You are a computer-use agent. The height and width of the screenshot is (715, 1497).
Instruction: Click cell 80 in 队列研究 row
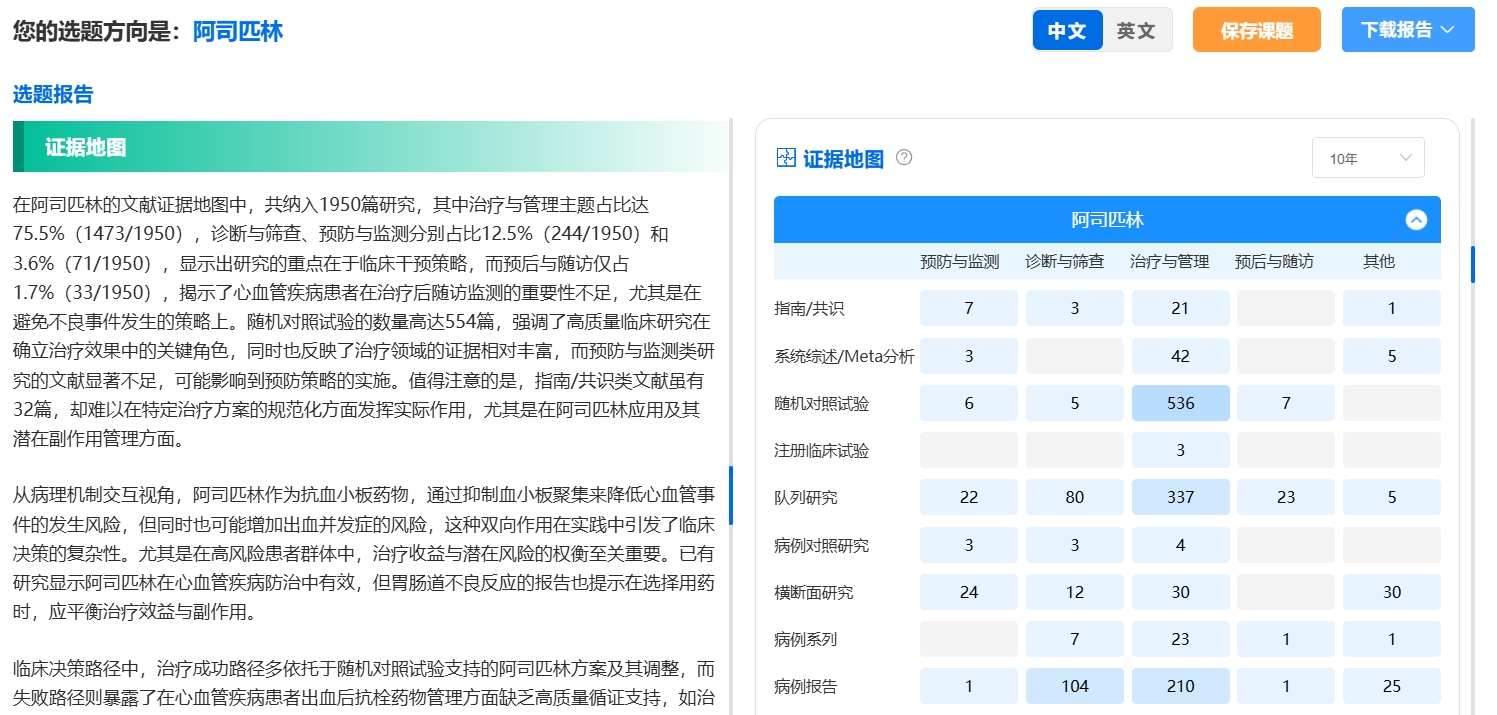[1075, 497]
